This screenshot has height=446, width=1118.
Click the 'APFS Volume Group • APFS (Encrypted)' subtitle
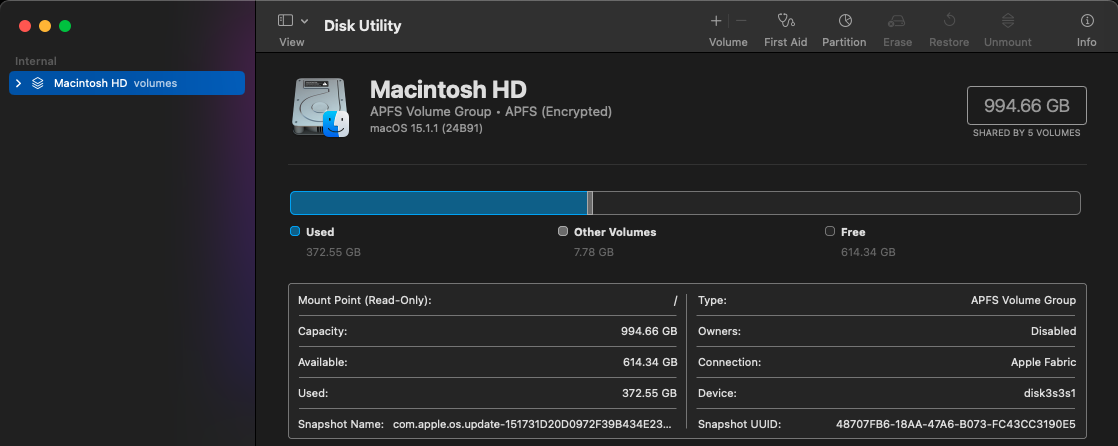(x=491, y=112)
